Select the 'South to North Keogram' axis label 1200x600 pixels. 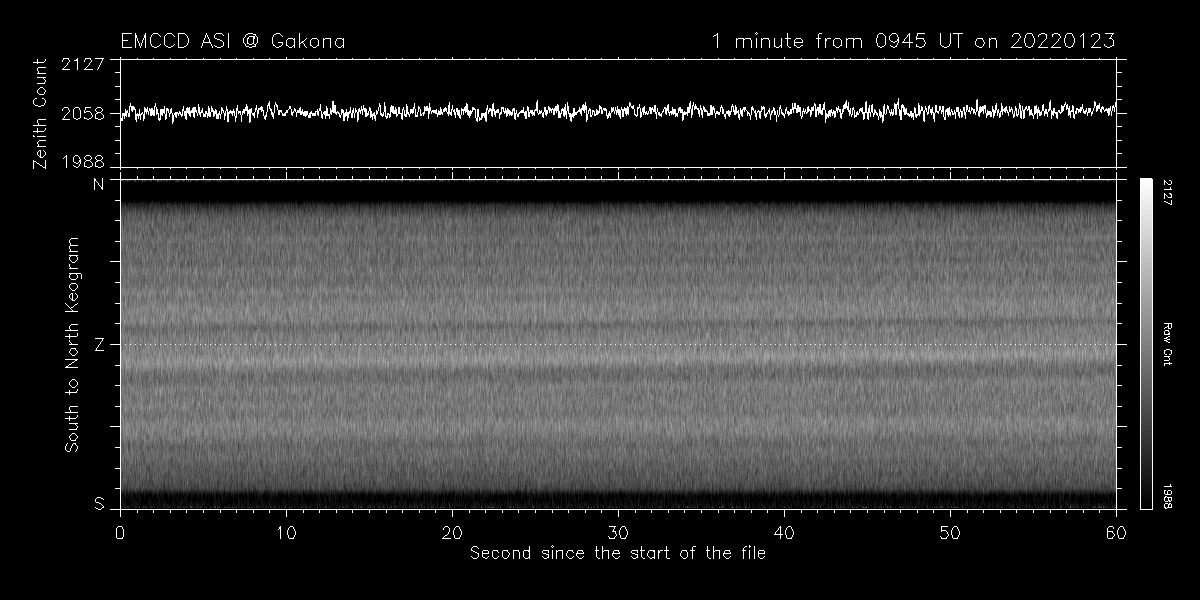coord(73,345)
